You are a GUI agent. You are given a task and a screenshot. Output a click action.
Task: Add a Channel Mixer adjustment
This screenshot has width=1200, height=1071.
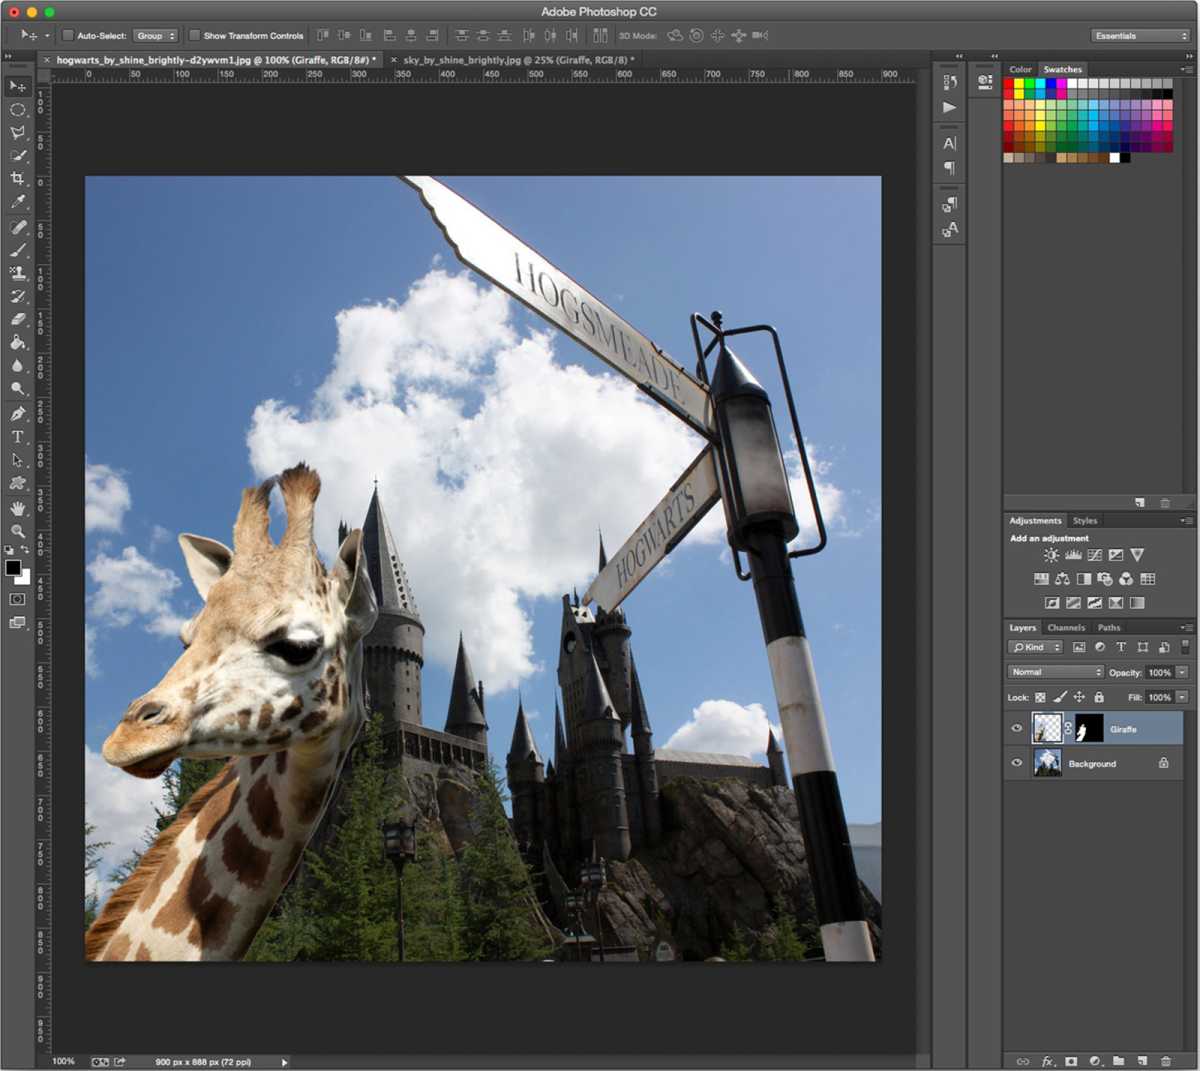click(x=1126, y=579)
